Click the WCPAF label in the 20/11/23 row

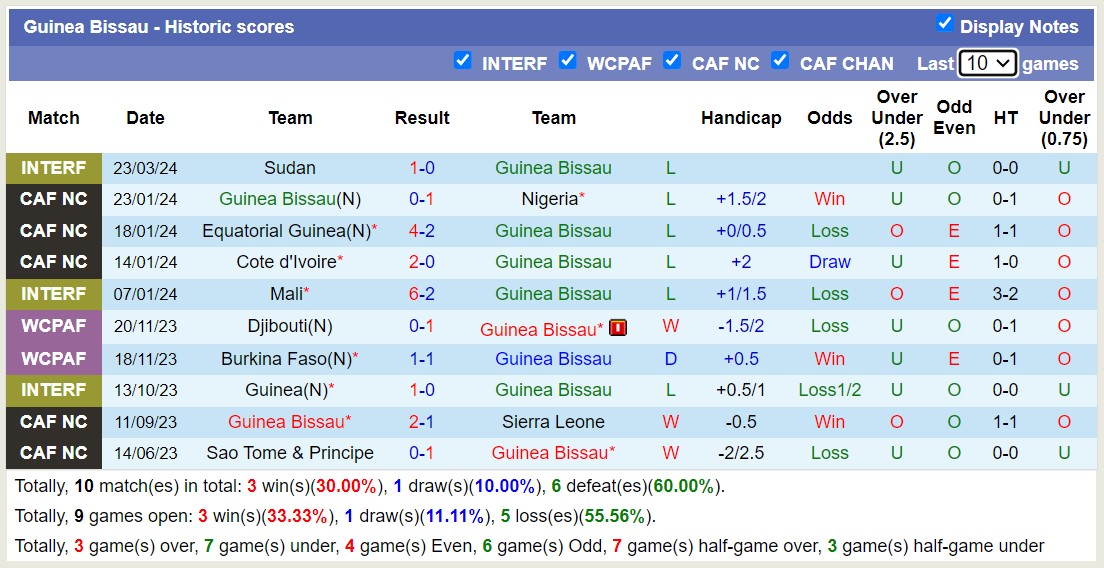54,326
